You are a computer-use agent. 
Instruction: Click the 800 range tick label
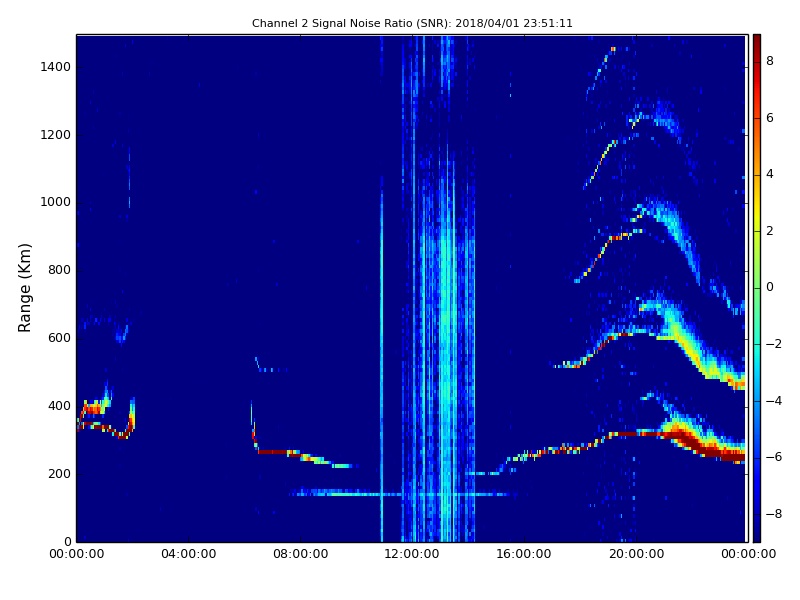(59, 270)
